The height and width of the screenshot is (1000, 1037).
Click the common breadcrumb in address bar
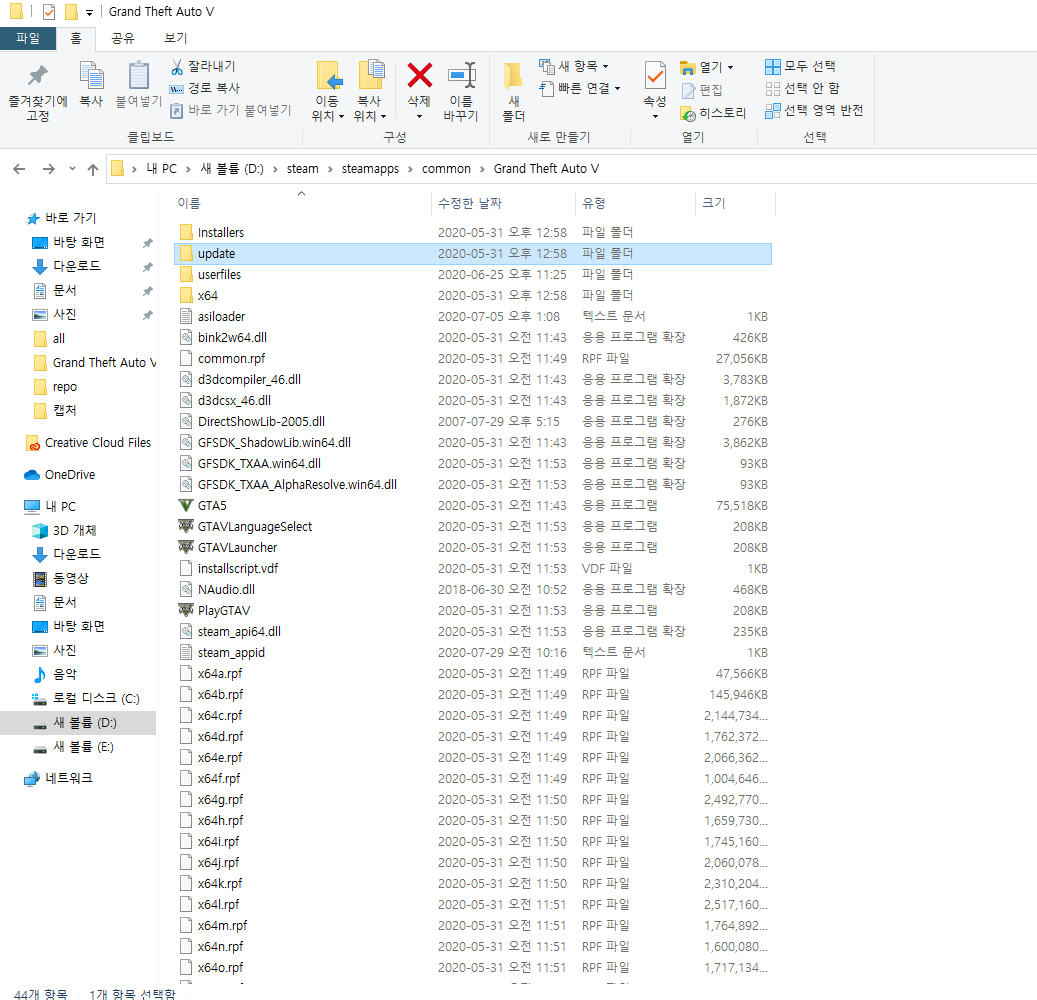tap(446, 169)
